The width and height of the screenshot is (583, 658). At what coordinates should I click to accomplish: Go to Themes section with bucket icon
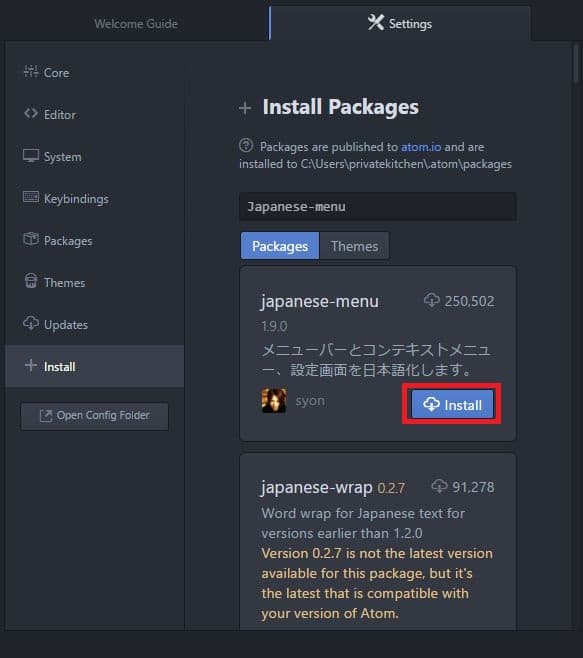pos(31,281)
